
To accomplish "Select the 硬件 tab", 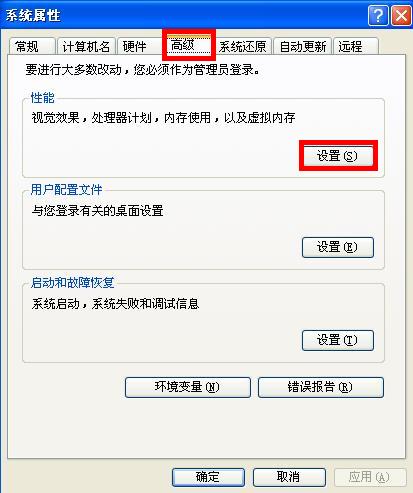I will [139, 46].
